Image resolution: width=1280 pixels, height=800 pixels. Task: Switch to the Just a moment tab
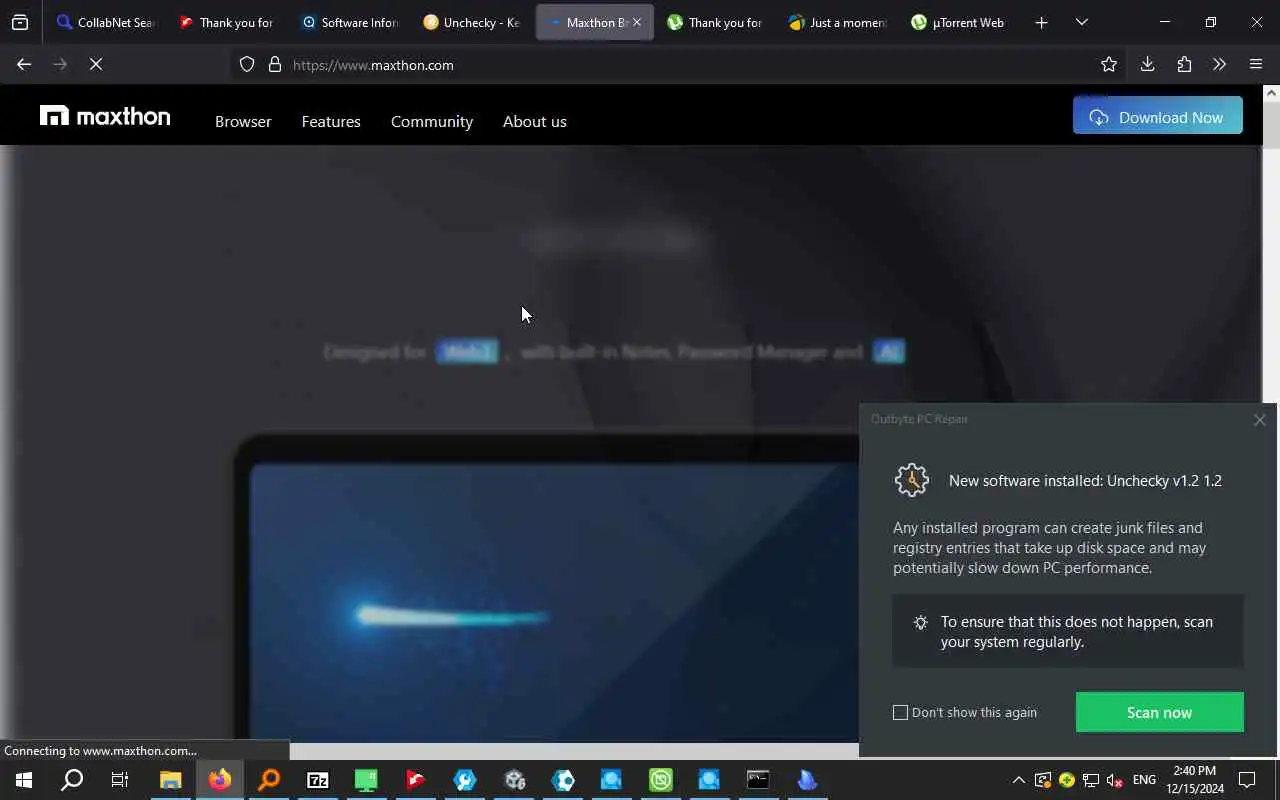point(838,22)
